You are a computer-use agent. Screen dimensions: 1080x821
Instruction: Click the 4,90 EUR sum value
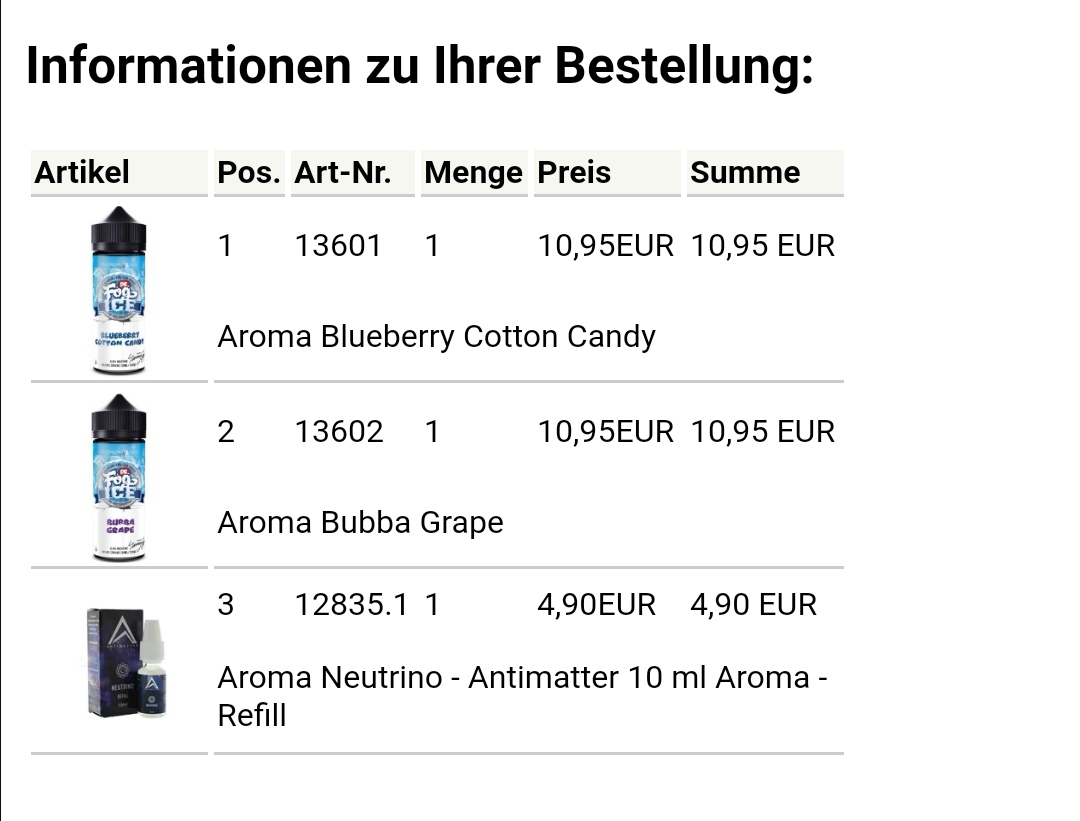click(753, 605)
